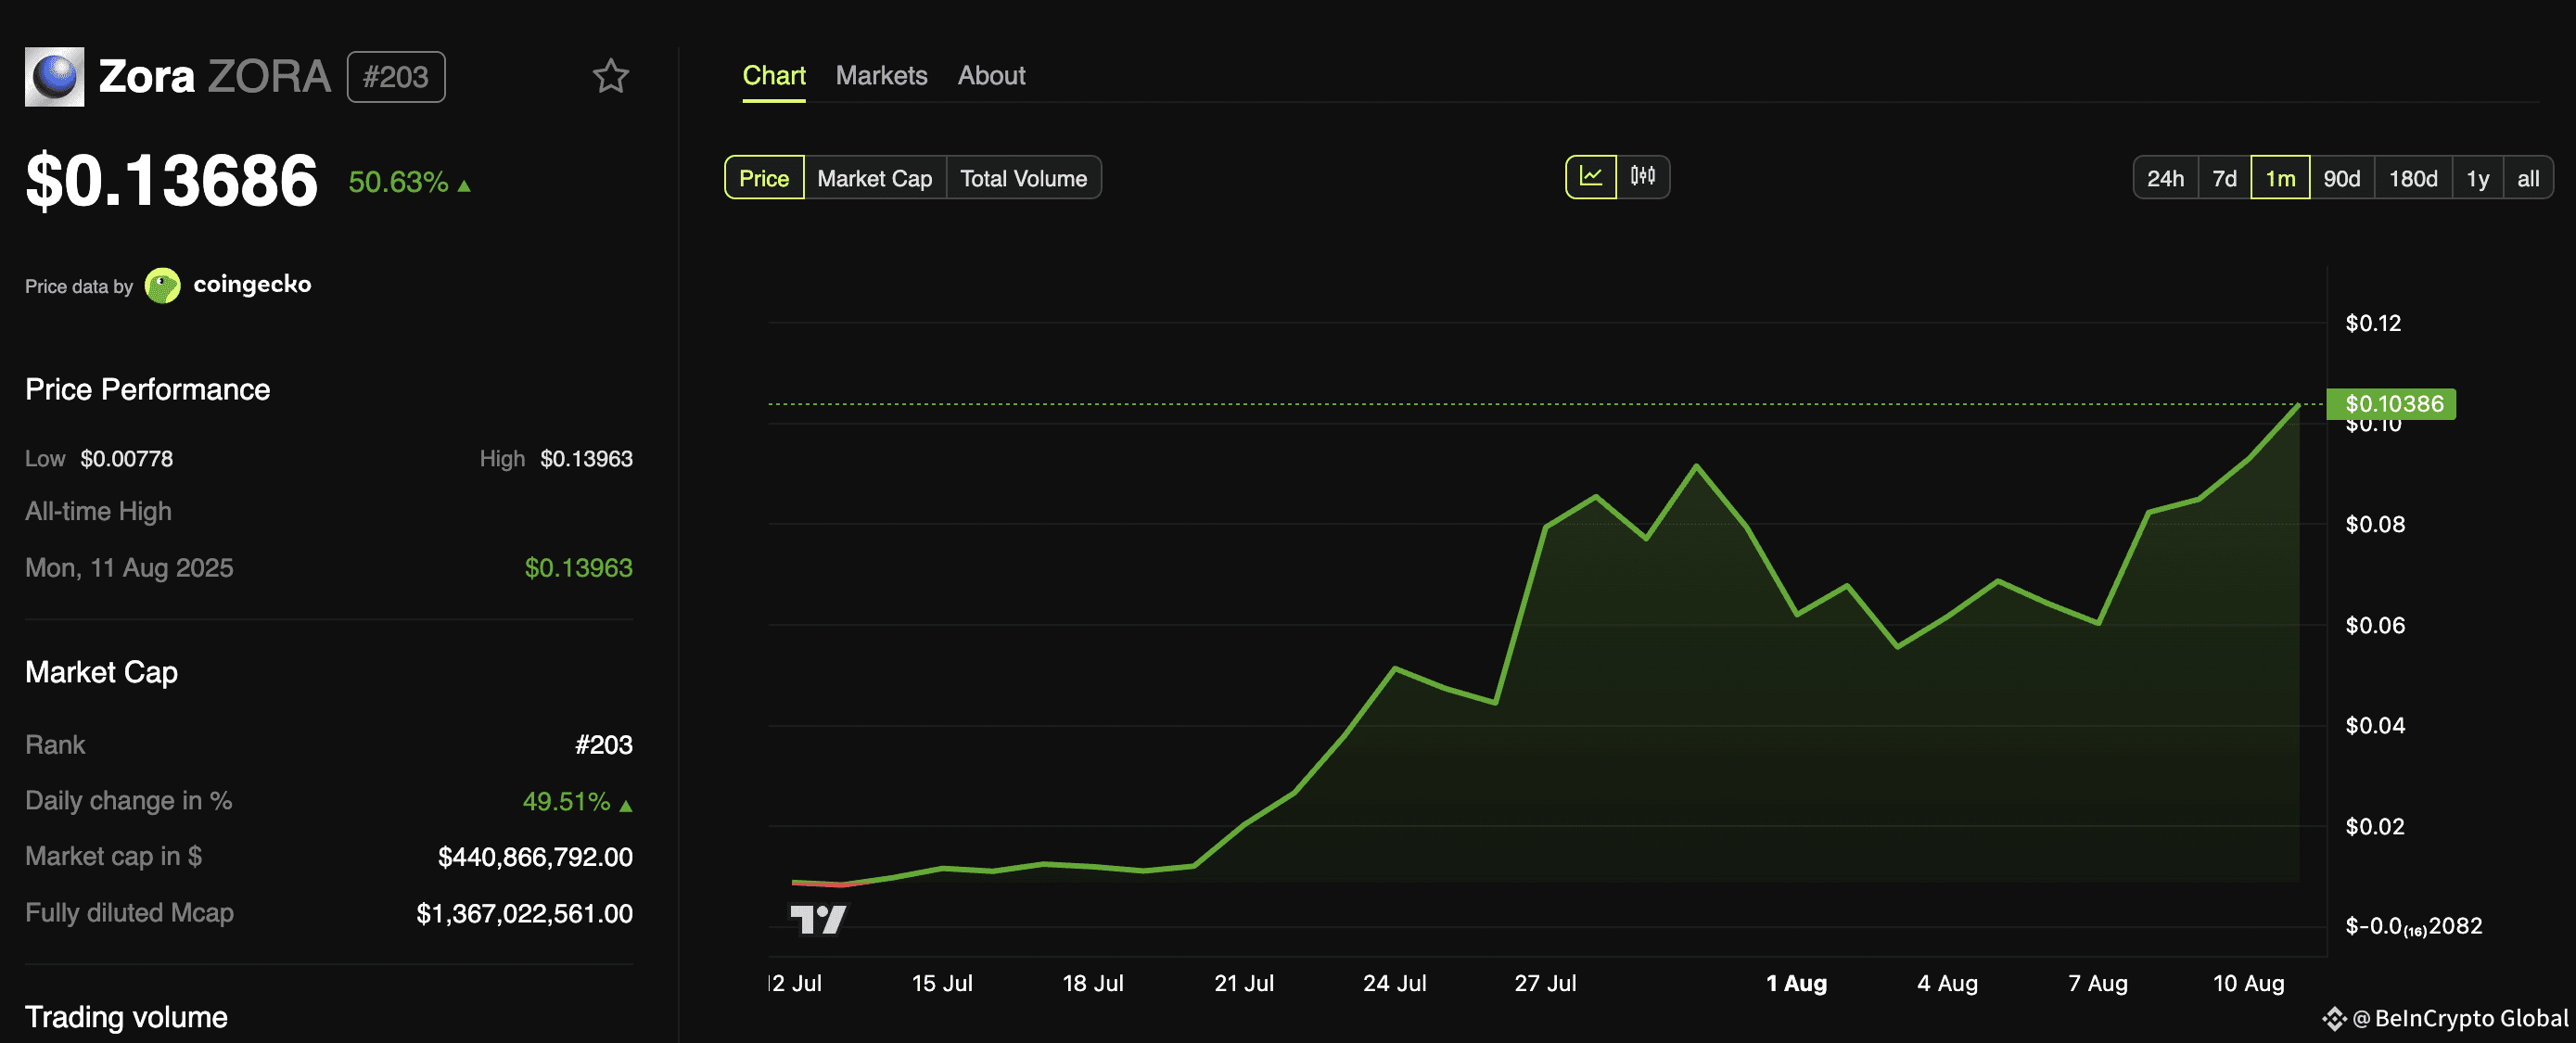Set chart range to 24h
This screenshot has height=1043, width=2576.
pyautogui.click(x=2165, y=178)
